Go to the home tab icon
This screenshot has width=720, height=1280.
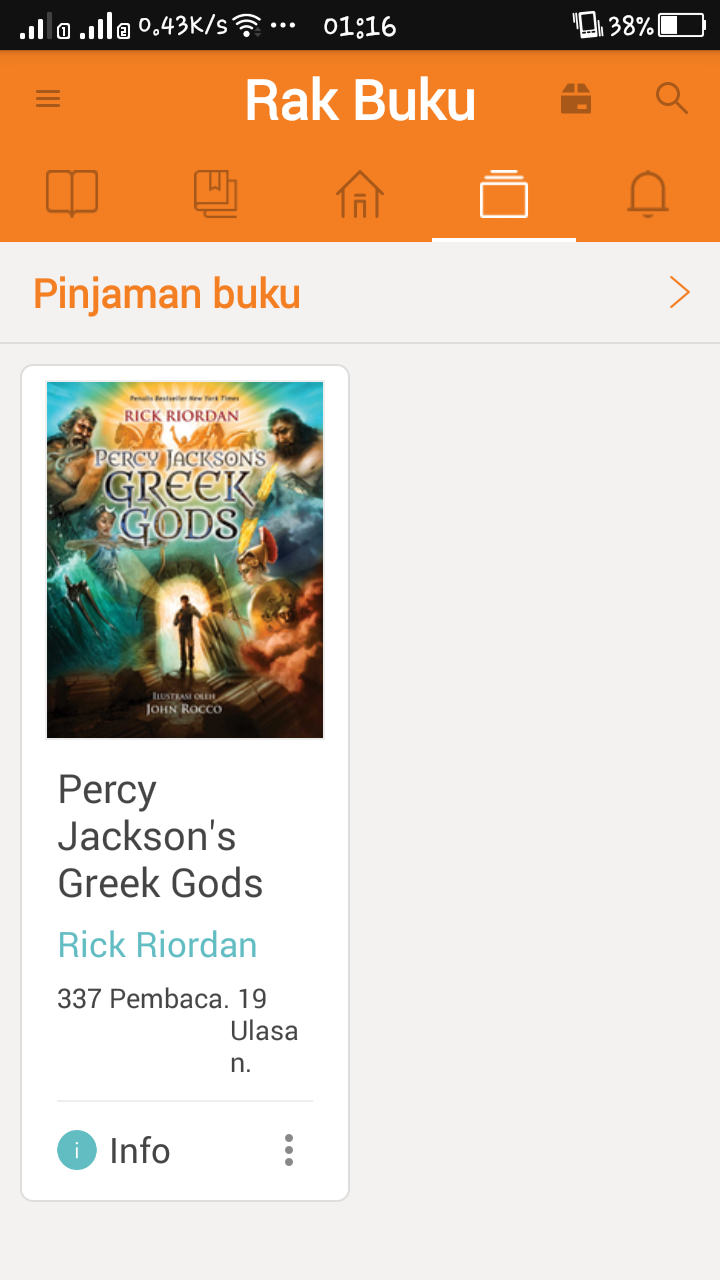coord(360,193)
